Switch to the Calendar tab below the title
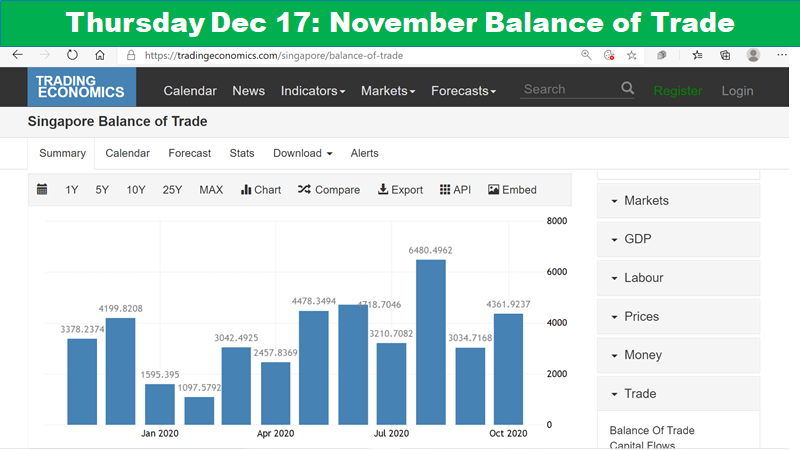 [128, 153]
